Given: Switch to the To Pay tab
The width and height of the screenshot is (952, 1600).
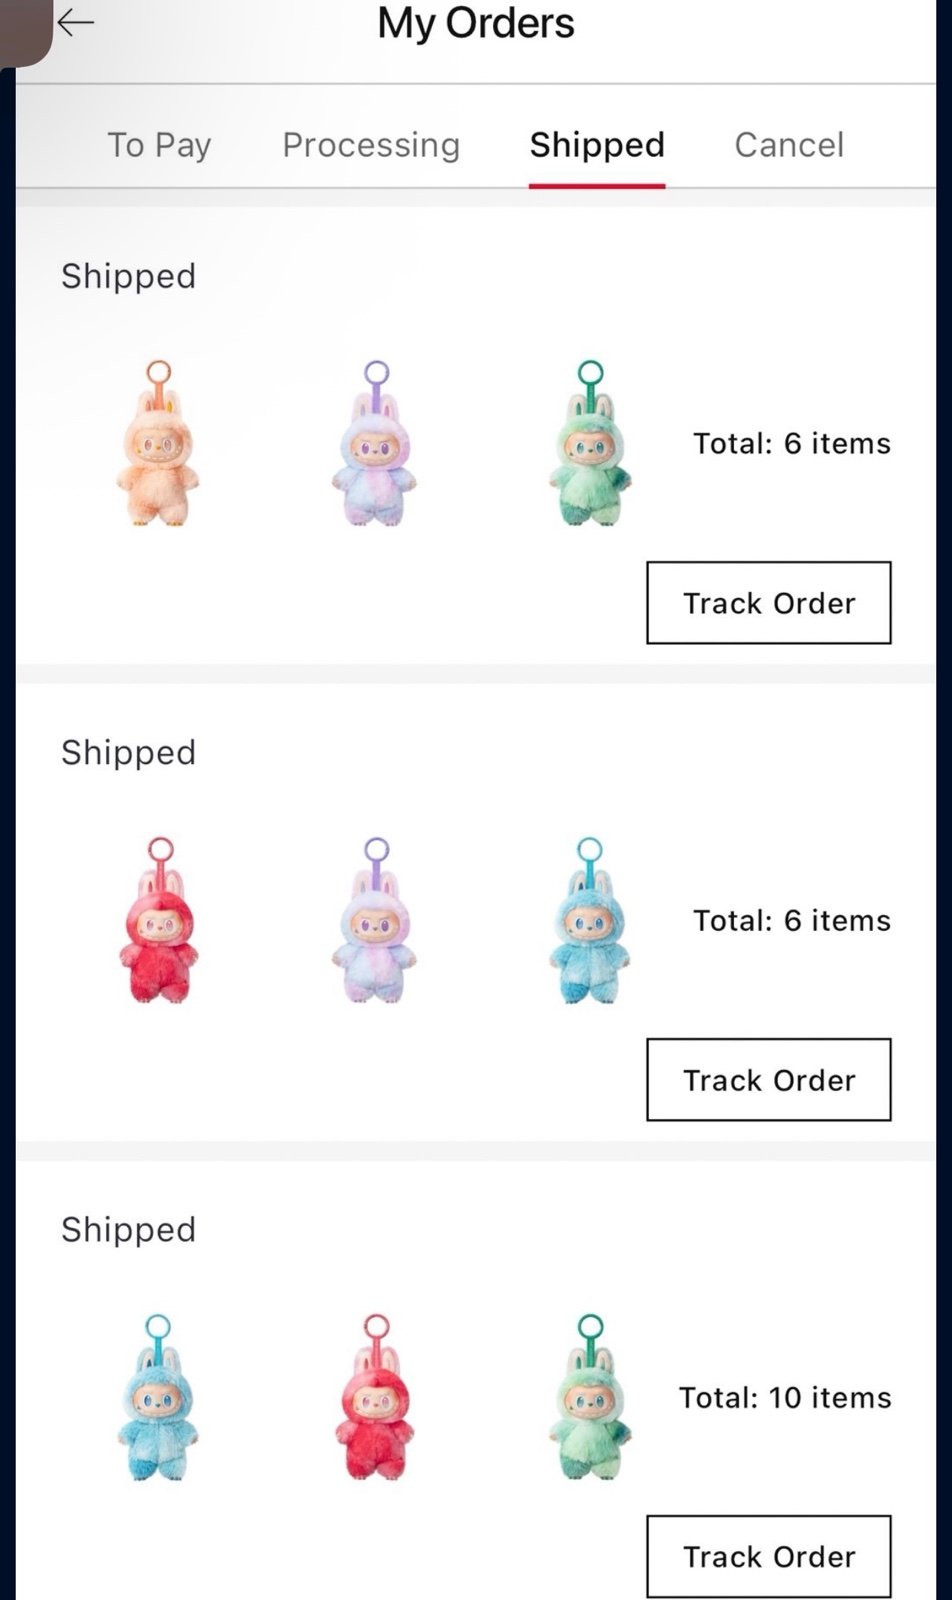Looking at the screenshot, I should 159,145.
